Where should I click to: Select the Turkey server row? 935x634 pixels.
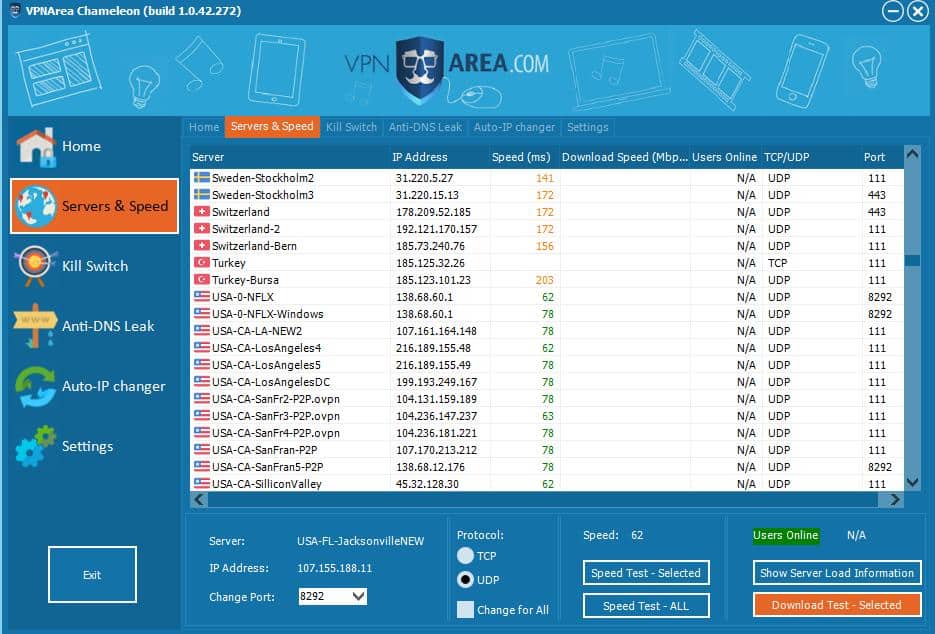[547, 263]
